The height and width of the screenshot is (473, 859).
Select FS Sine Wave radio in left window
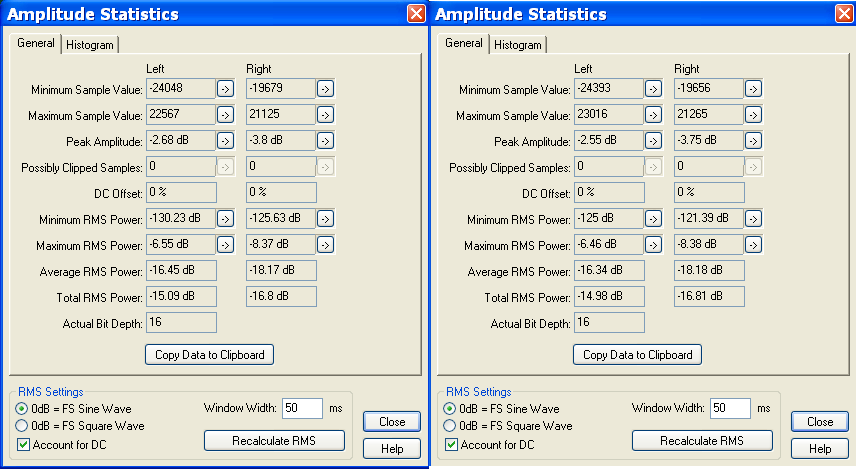click(x=21, y=409)
